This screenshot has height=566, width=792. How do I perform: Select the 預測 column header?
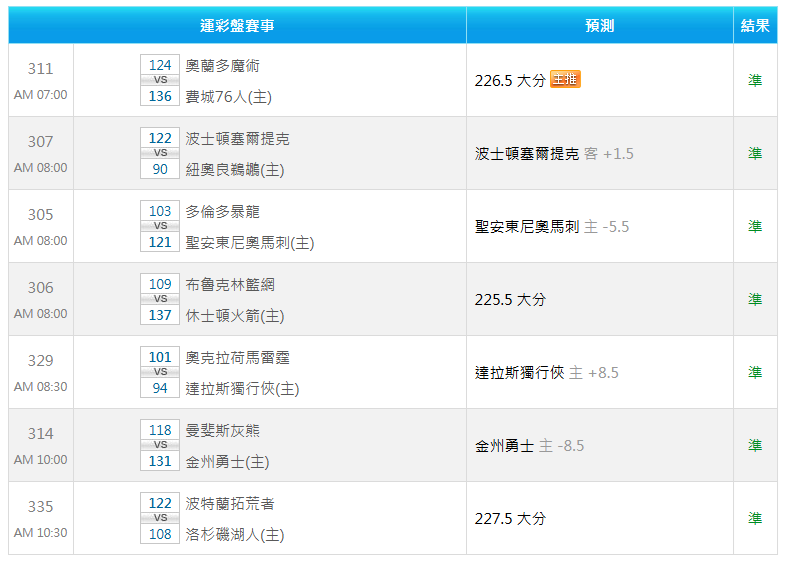click(599, 25)
